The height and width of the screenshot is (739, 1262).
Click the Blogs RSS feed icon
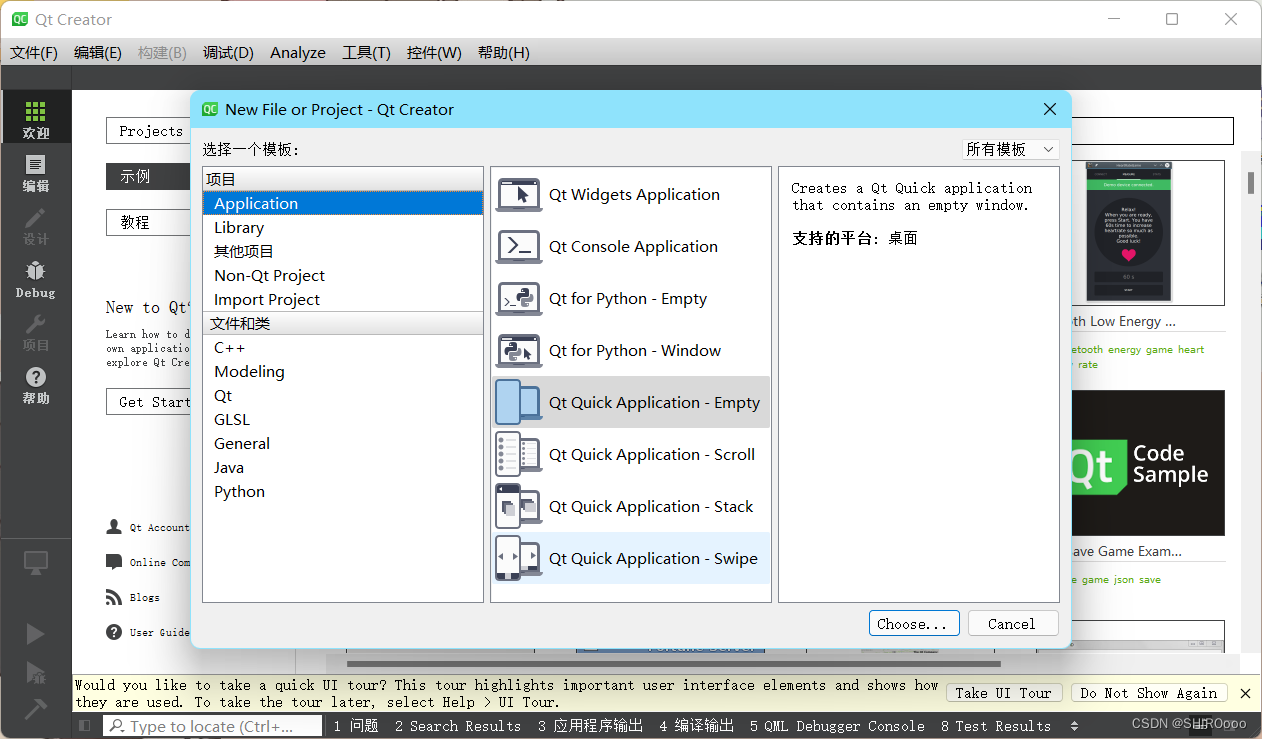114,597
